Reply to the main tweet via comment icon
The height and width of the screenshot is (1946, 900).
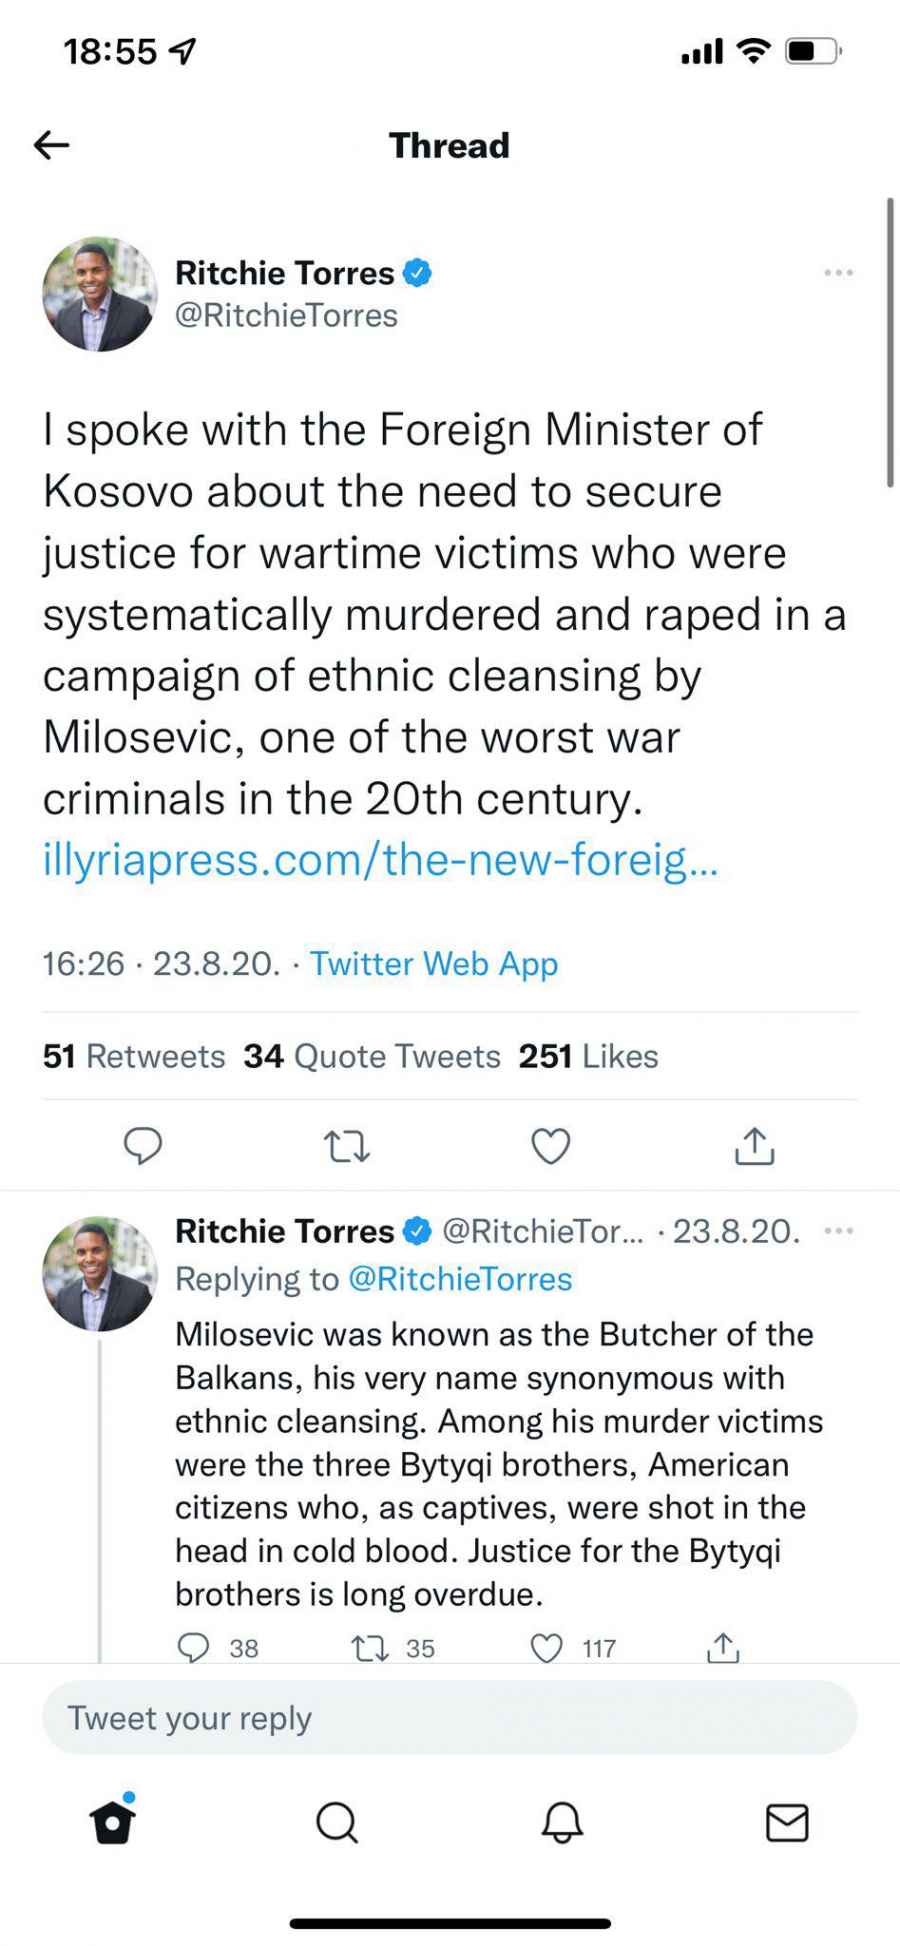tap(143, 1146)
